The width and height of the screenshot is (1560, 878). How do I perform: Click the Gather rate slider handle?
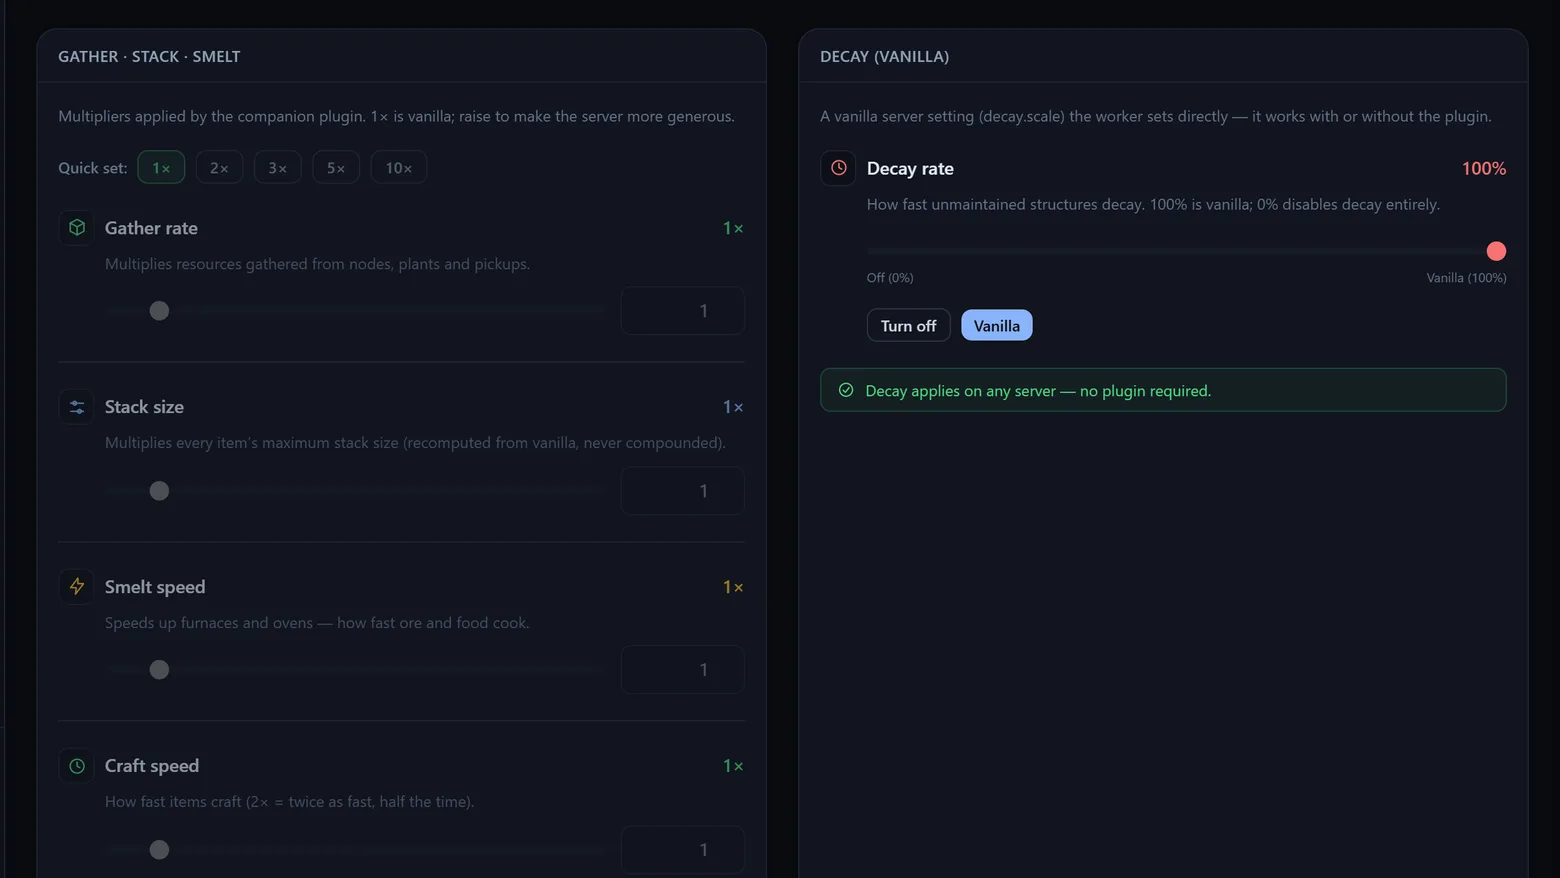click(159, 311)
